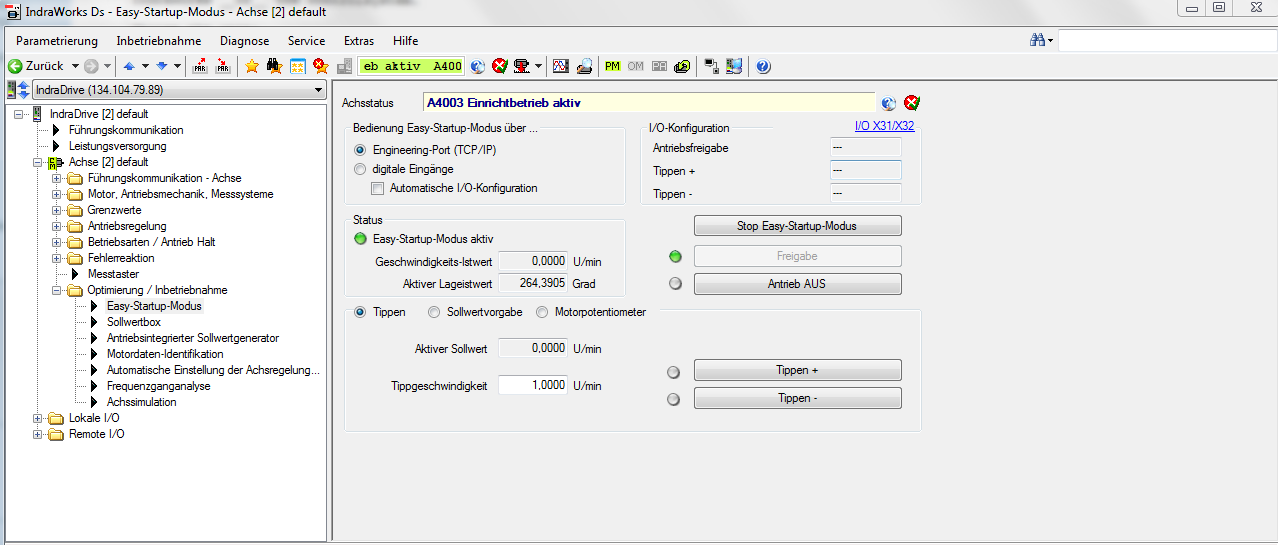The height and width of the screenshot is (545, 1278).
Task: Click the network connection devices icon
Action: tap(712, 66)
